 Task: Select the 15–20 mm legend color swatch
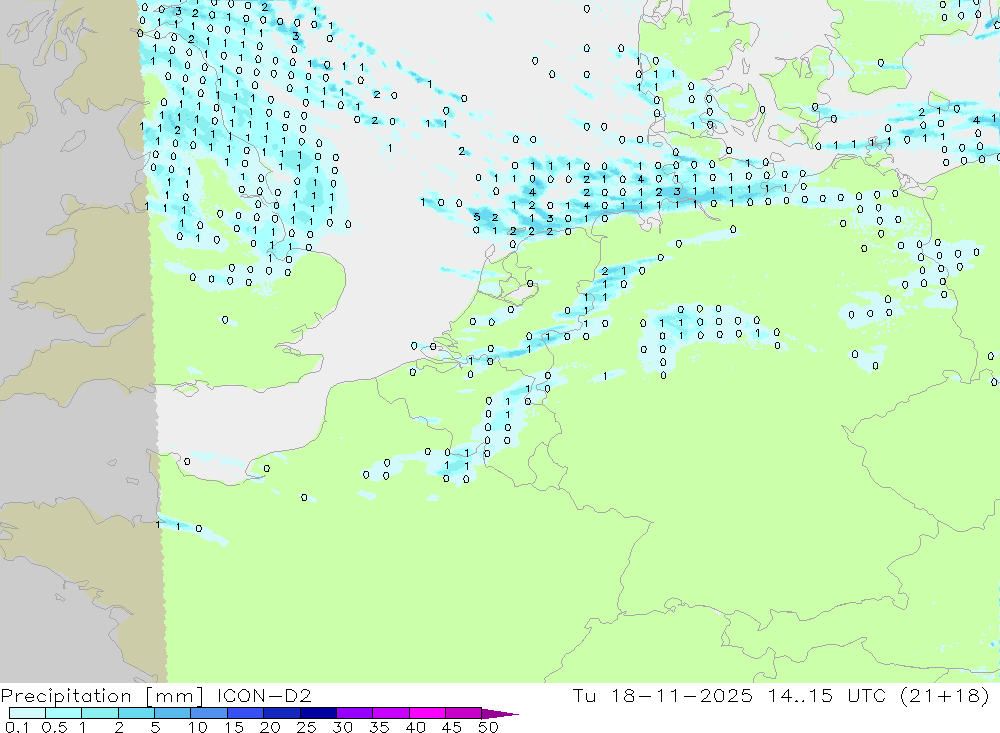(246, 713)
